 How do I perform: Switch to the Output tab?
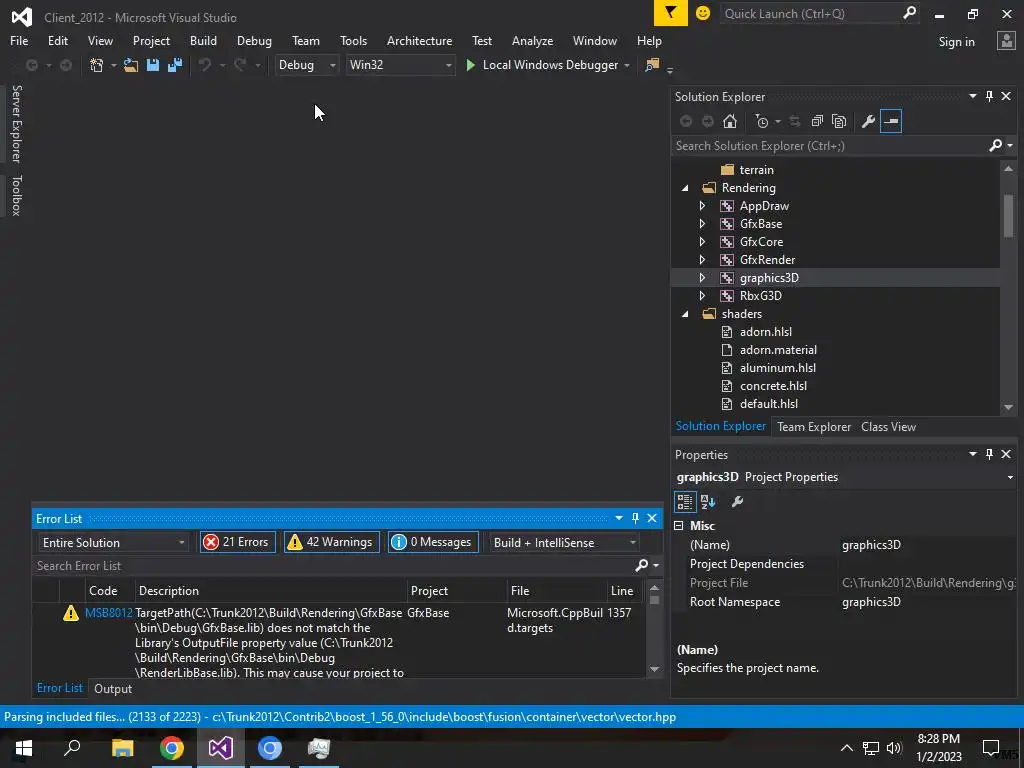tap(113, 689)
